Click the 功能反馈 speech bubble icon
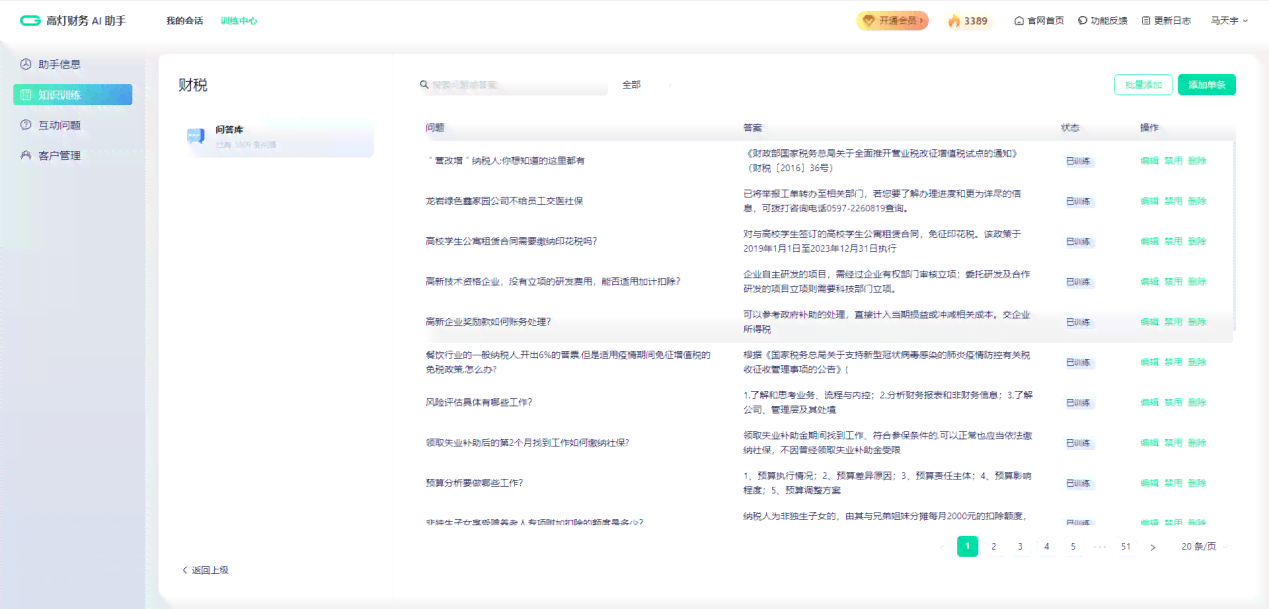Image resolution: width=1269 pixels, height=609 pixels. click(x=1082, y=20)
